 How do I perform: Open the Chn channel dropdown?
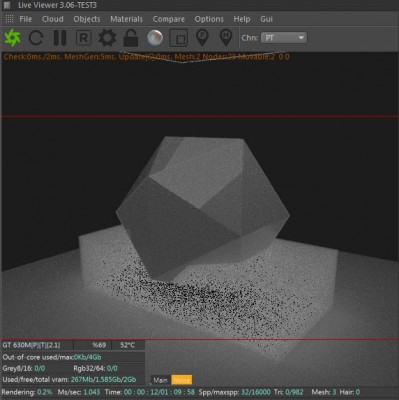point(284,38)
